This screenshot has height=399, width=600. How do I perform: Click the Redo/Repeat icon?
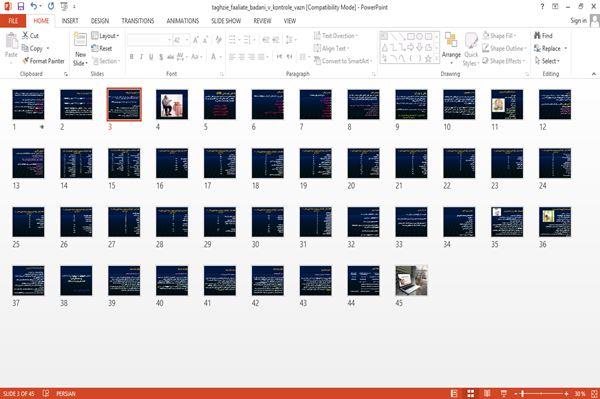point(51,7)
